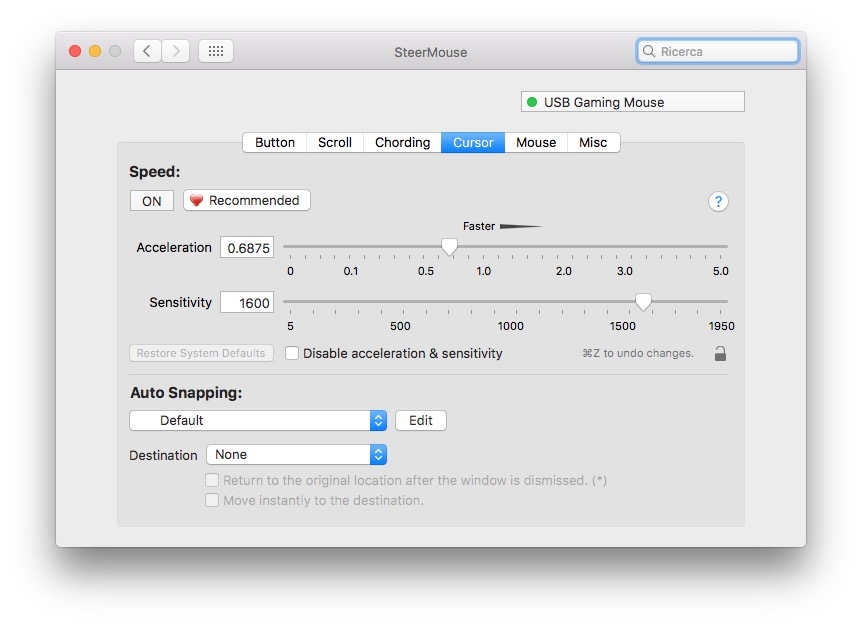
Task: Click the Sensitivity value field 1600
Action: pyautogui.click(x=247, y=303)
